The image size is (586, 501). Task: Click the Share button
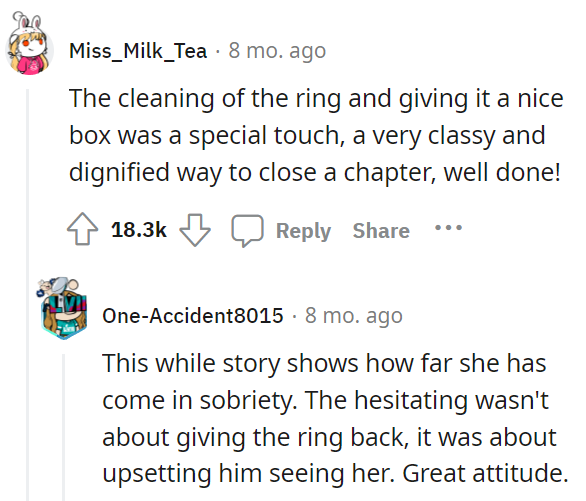[x=381, y=231]
